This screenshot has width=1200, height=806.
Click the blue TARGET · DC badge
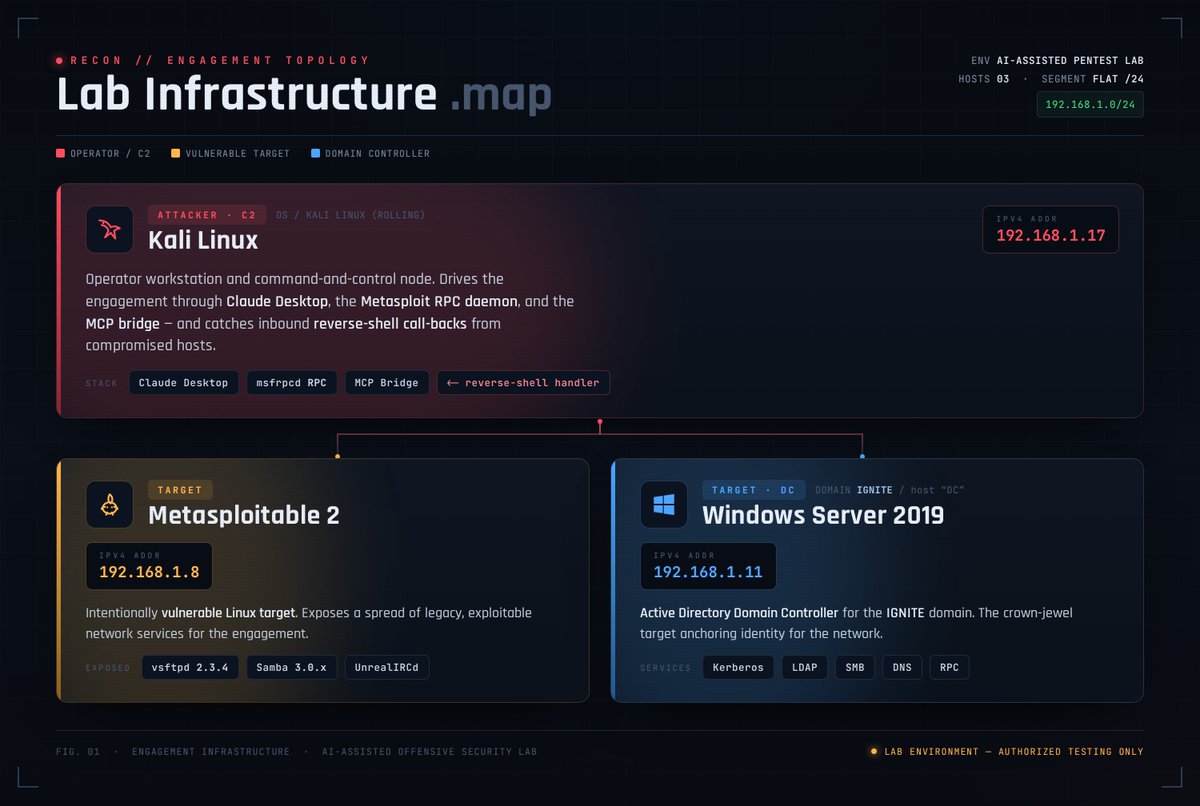pos(753,490)
